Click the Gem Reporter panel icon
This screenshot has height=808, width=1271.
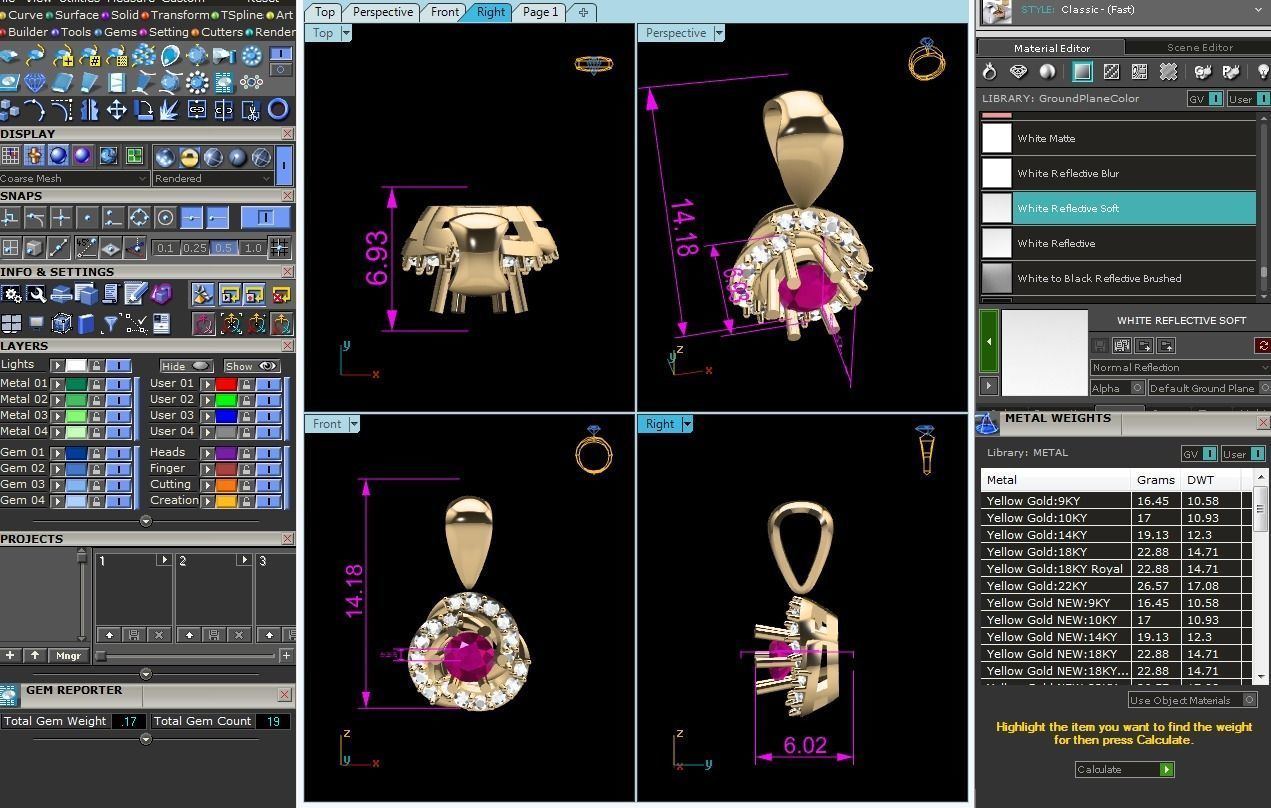(9, 695)
